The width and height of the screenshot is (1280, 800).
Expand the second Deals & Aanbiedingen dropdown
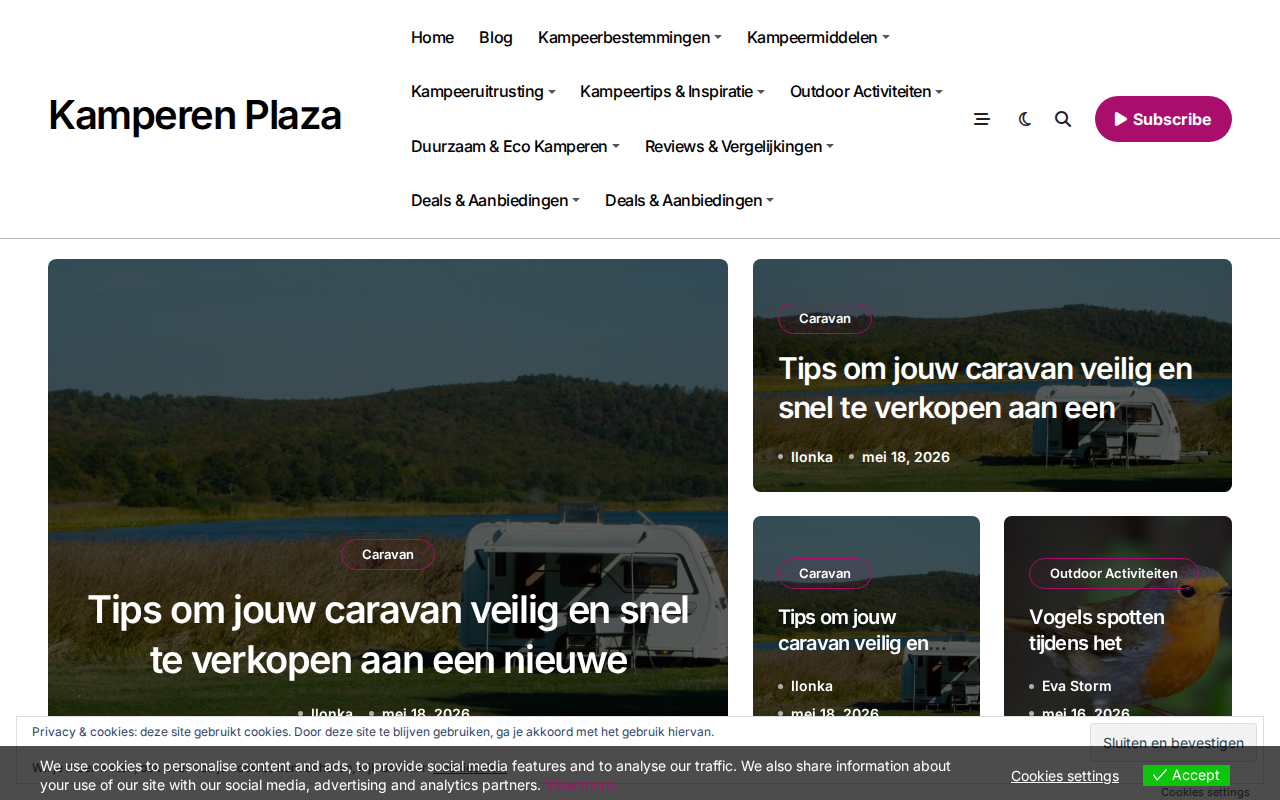[x=689, y=200]
